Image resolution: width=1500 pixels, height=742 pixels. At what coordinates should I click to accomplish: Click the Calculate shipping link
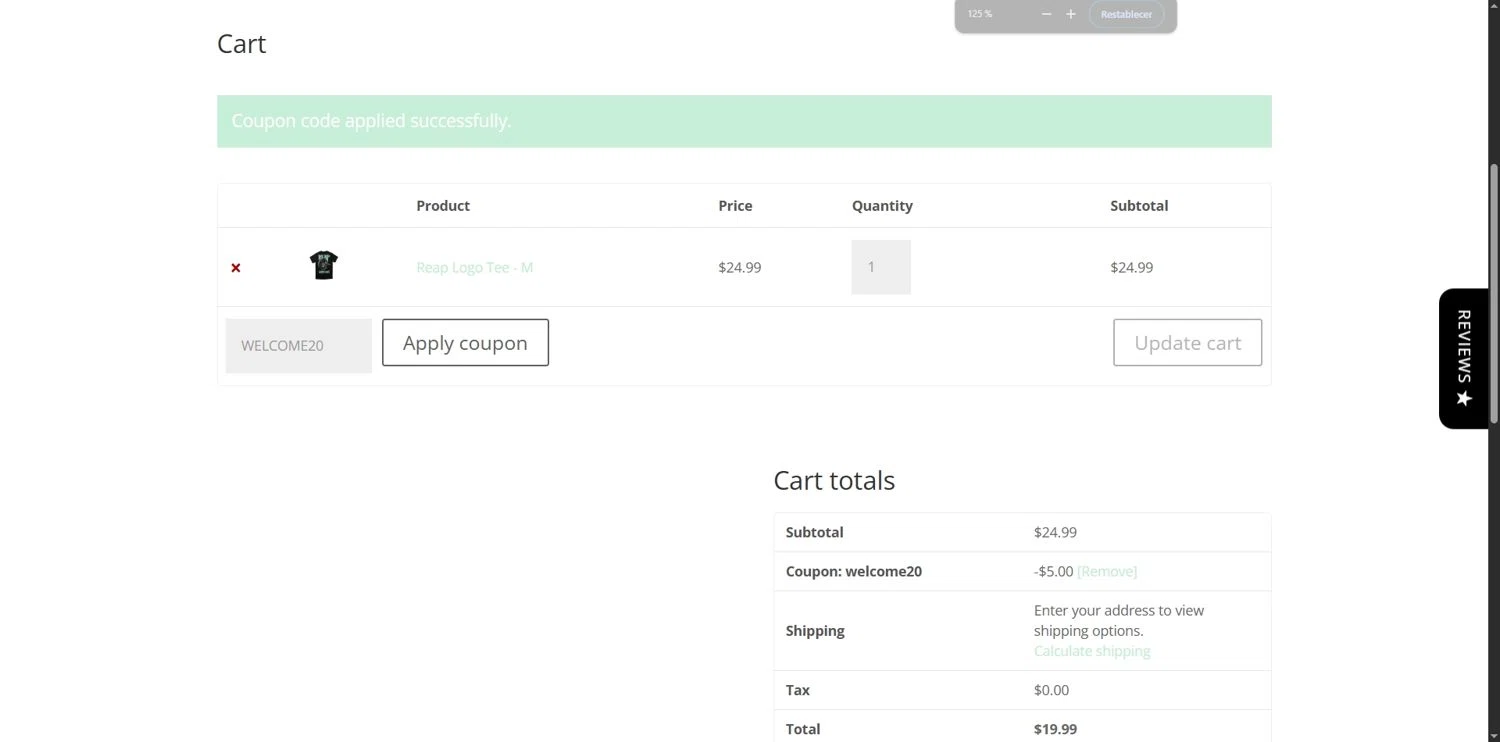coord(1092,651)
